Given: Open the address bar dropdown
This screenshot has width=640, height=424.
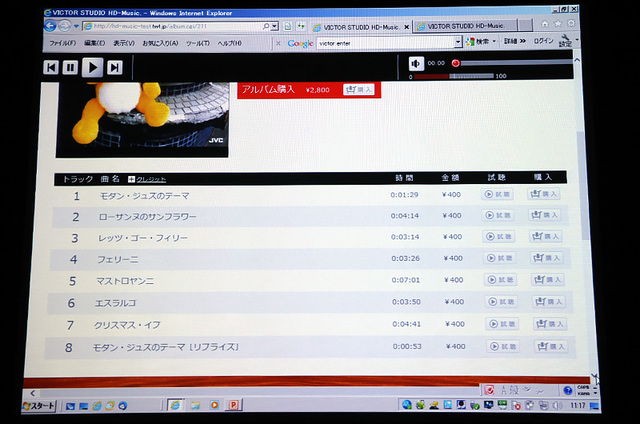Looking at the screenshot, I should point(275,26).
